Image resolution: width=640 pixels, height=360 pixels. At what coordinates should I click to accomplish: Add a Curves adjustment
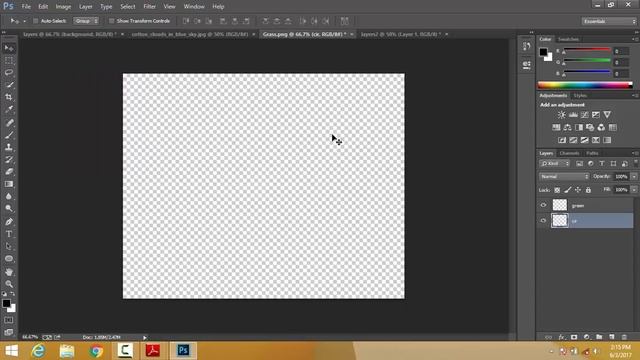point(584,115)
